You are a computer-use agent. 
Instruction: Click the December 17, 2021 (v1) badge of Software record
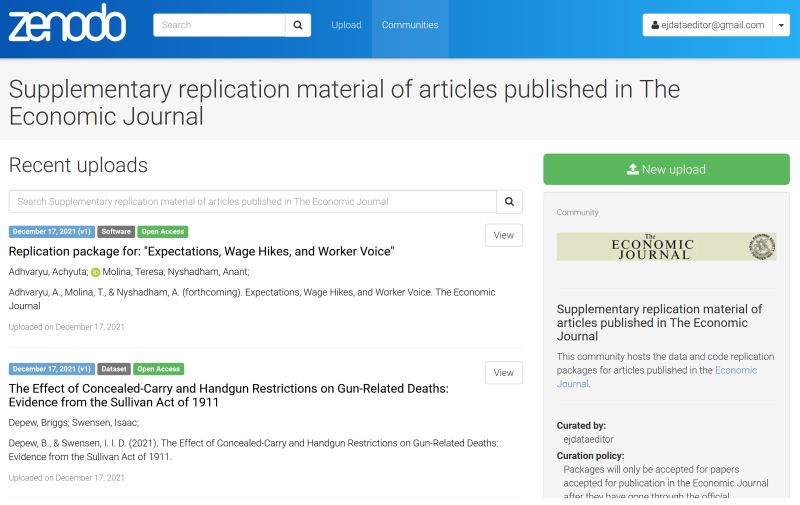tap(52, 232)
